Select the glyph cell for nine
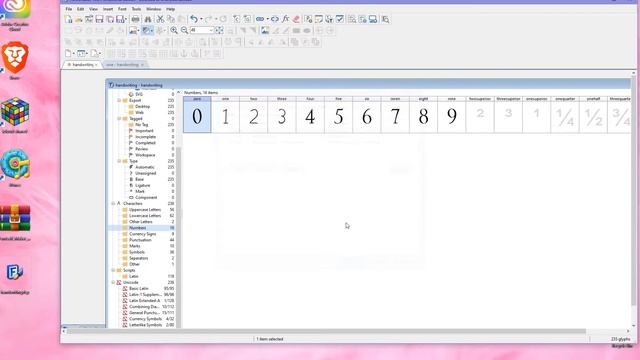Image resolution: width=640 pixels, height=360 pixels. (x=451, y=115)
